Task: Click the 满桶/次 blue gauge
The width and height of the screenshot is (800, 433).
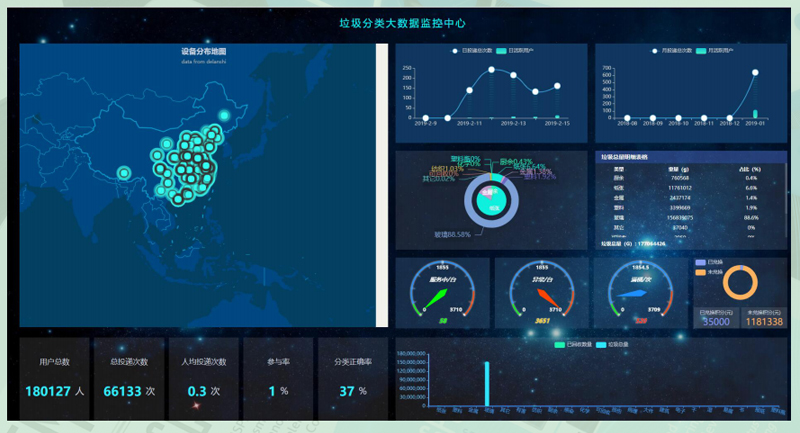Action: pyautogui.click(x=640, y=292)
